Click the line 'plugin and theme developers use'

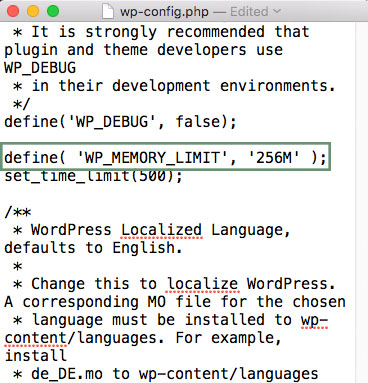143,50
